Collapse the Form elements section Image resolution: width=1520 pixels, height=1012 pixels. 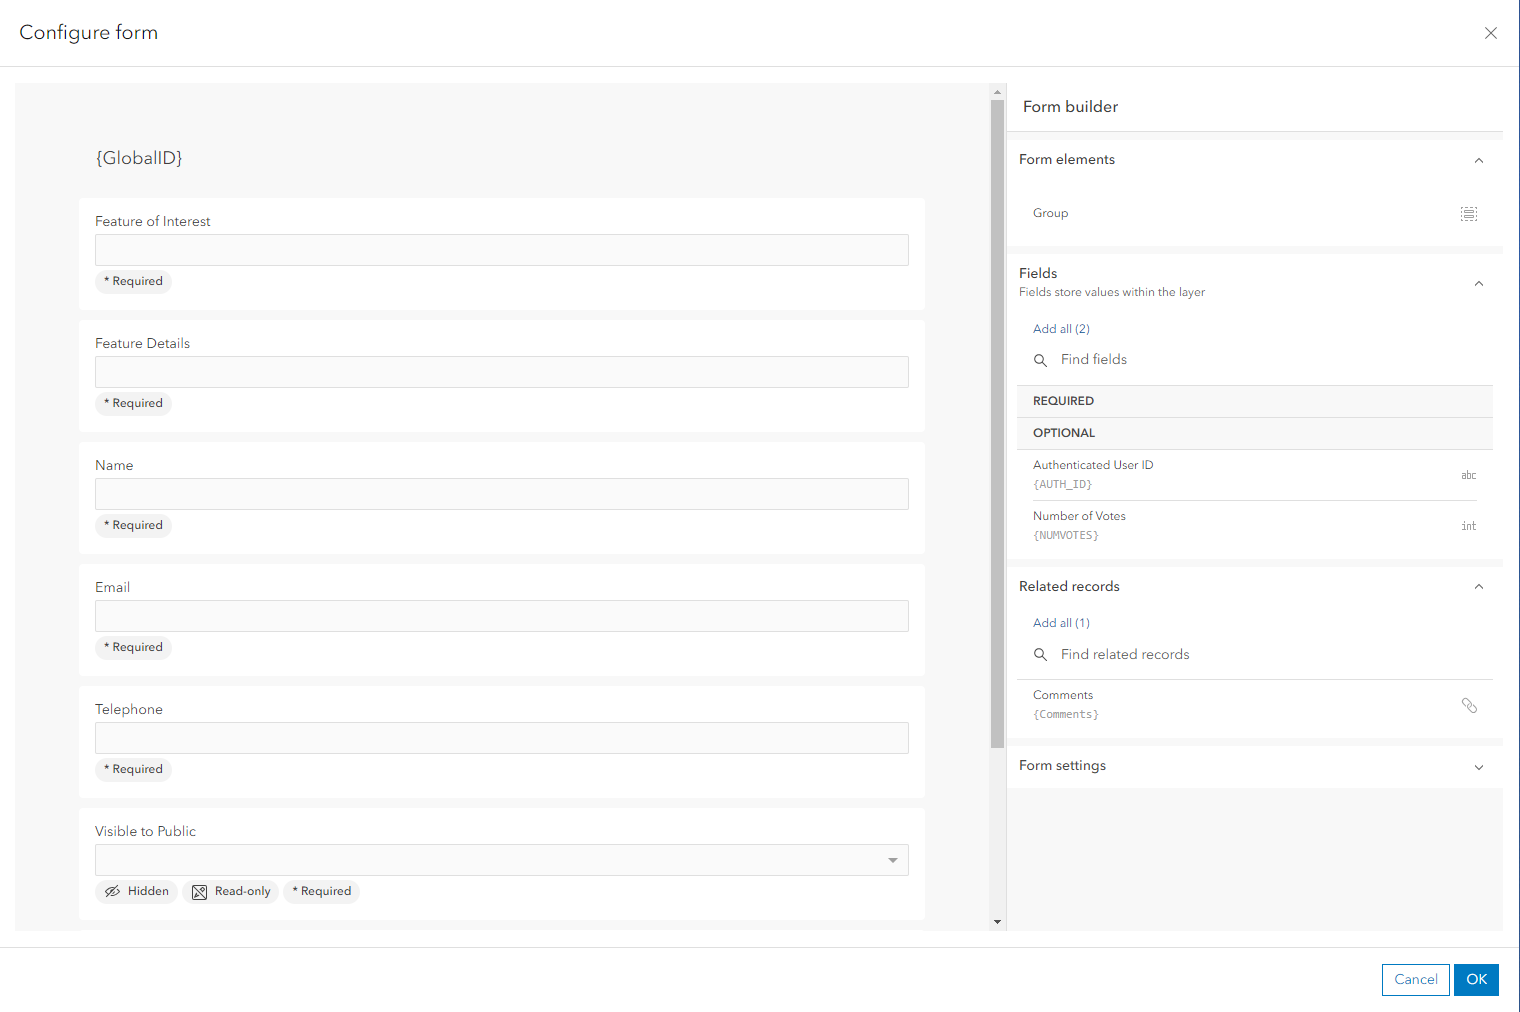point(1478,160)
